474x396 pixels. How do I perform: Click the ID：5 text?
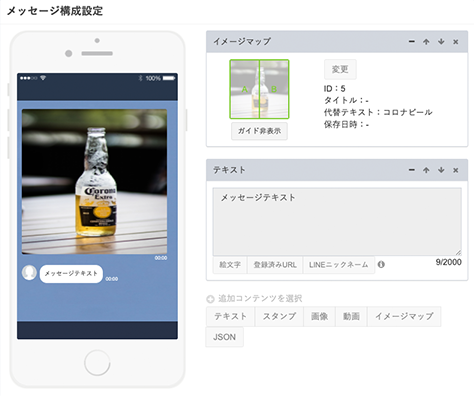tap(334, 89)
